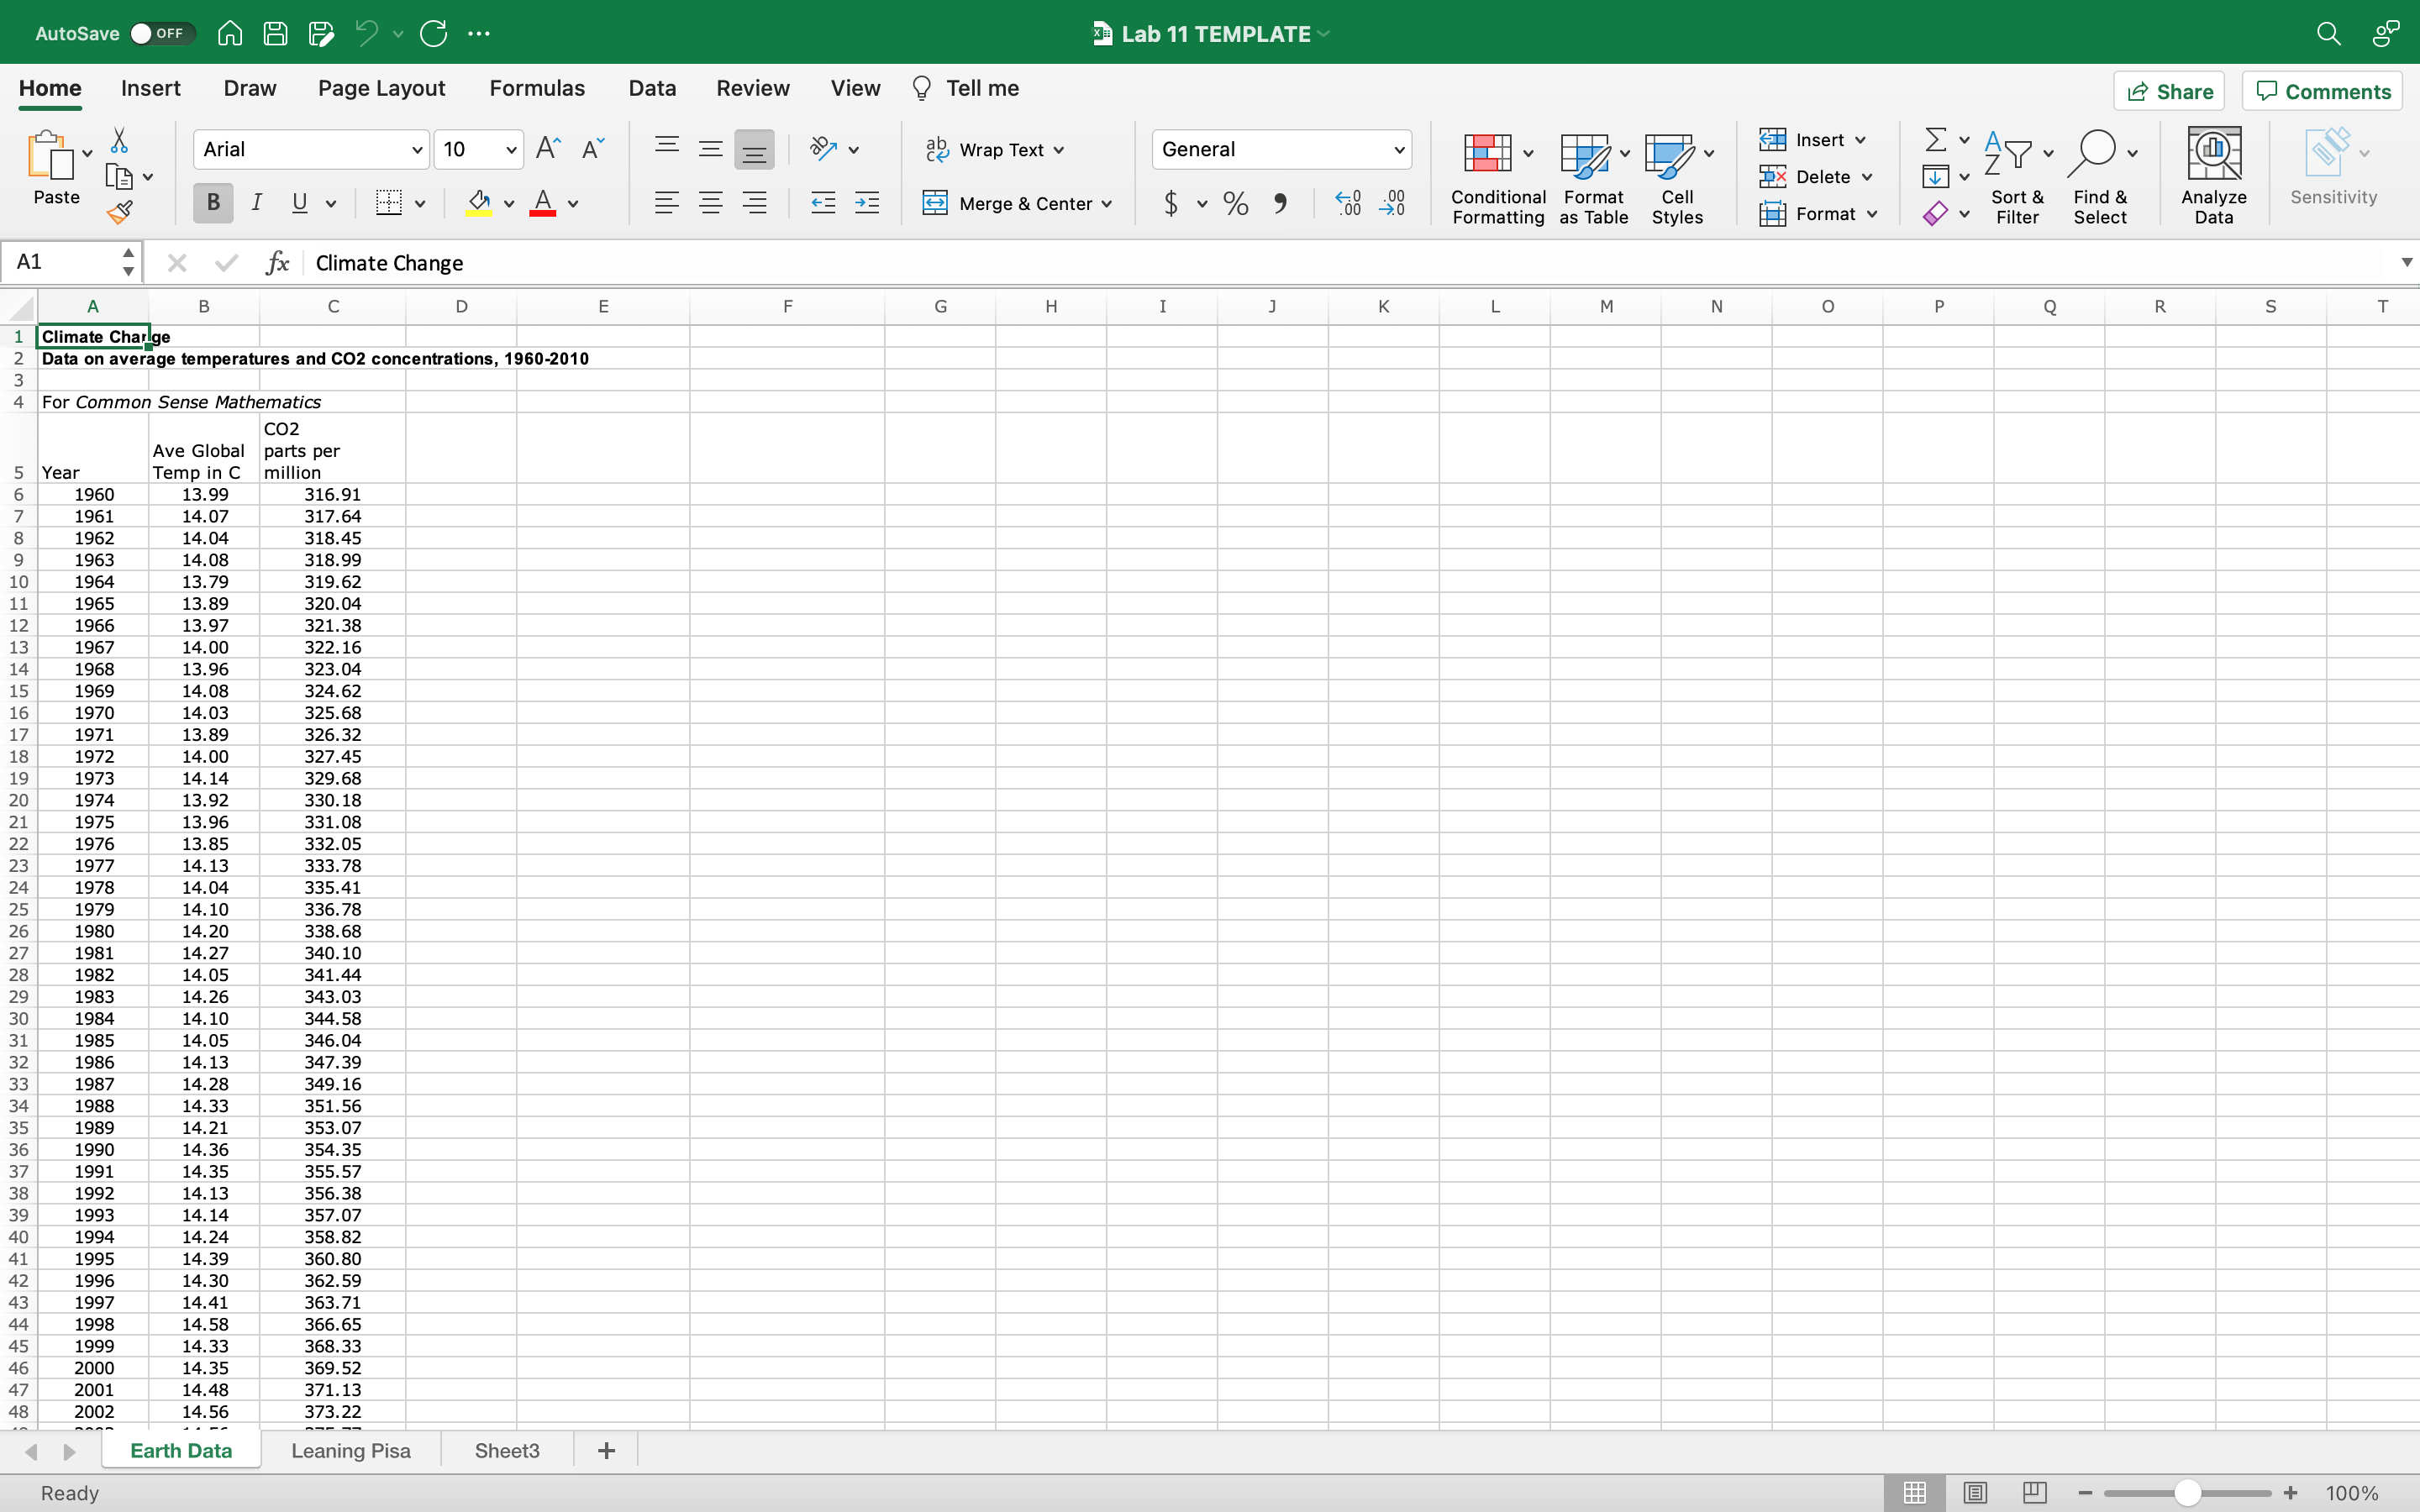Switch to Page Layout view in status bar
The height and width of the screenshot is (1512, 2420).
(x=1975, y=1492)
